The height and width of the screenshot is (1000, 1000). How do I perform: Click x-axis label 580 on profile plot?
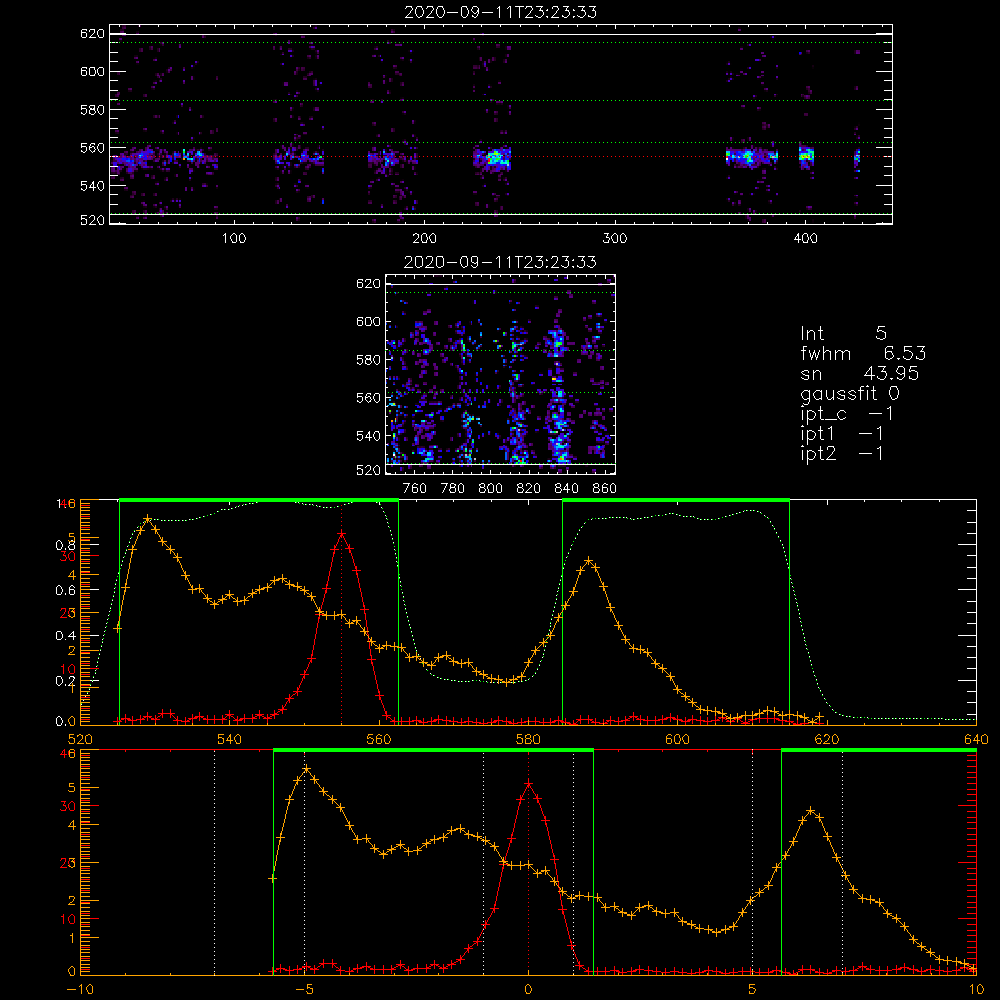(x=528, y=740)
